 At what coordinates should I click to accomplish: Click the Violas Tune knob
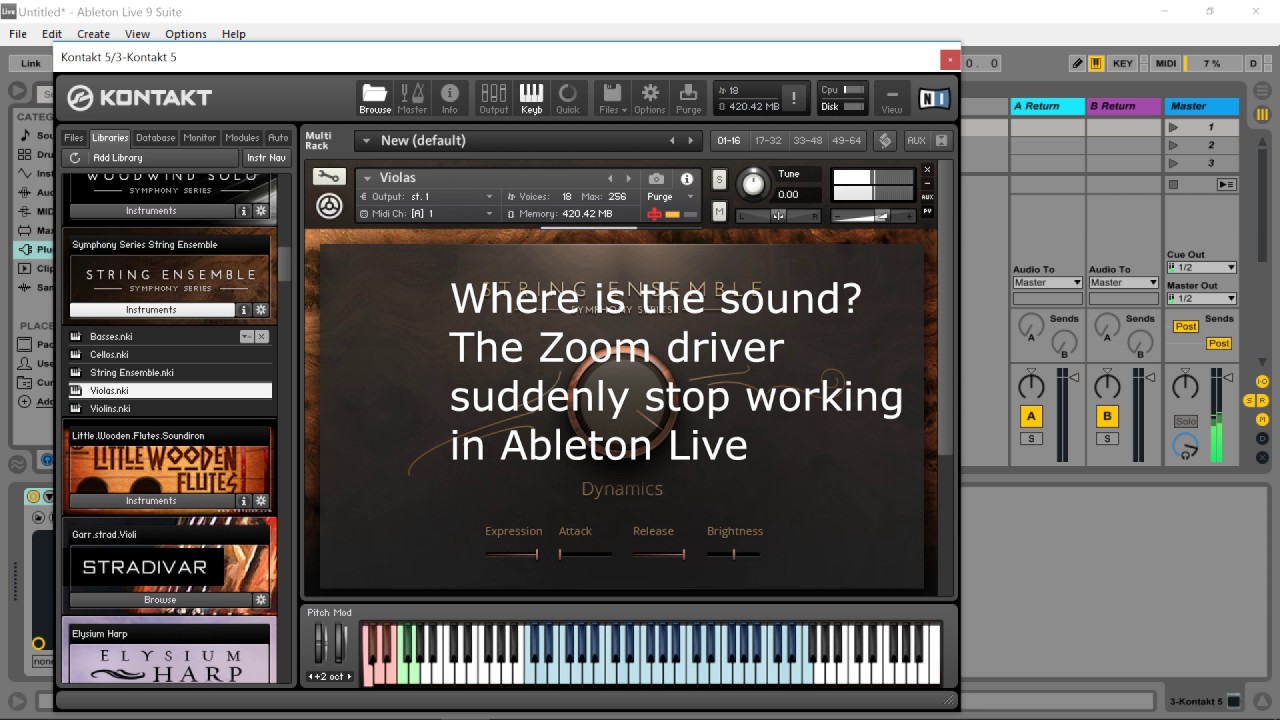[x=753, y=183]
